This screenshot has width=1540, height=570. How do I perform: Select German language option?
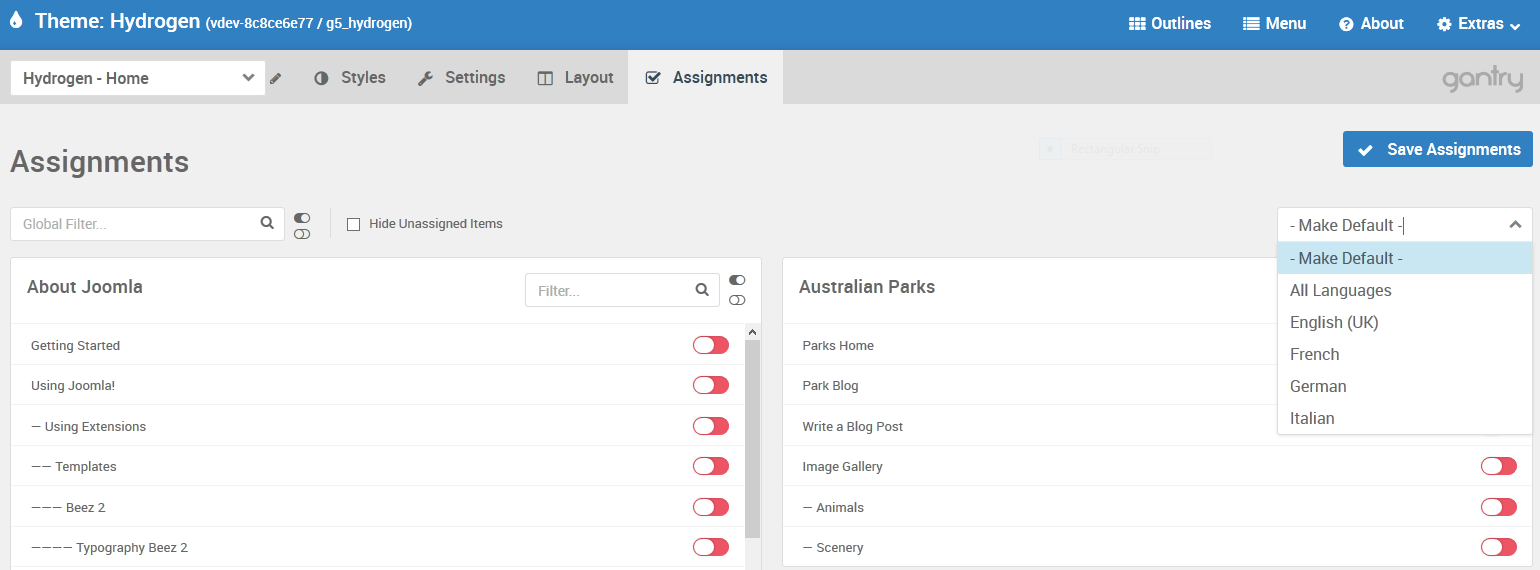click(1405, 386)
